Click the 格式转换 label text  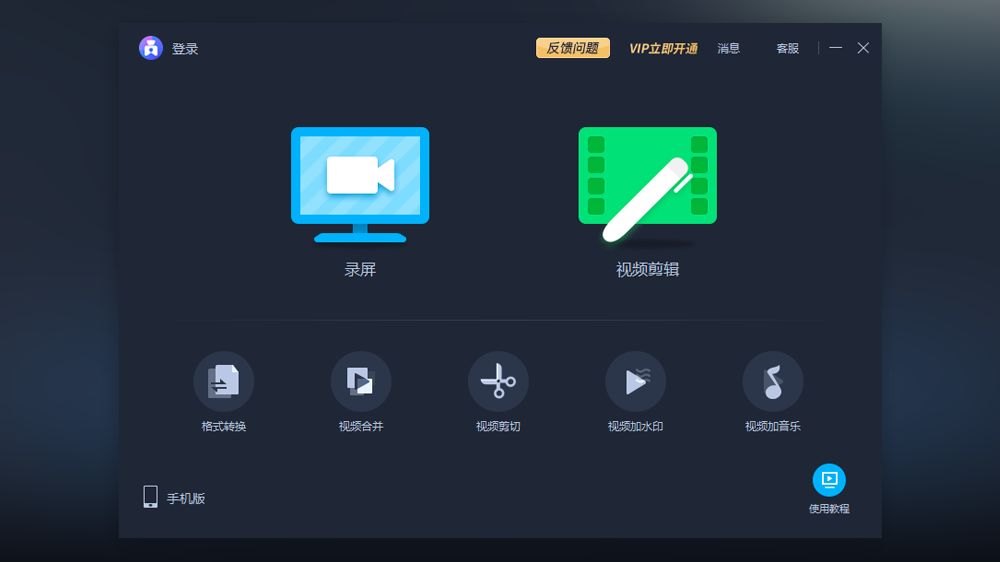224,426
